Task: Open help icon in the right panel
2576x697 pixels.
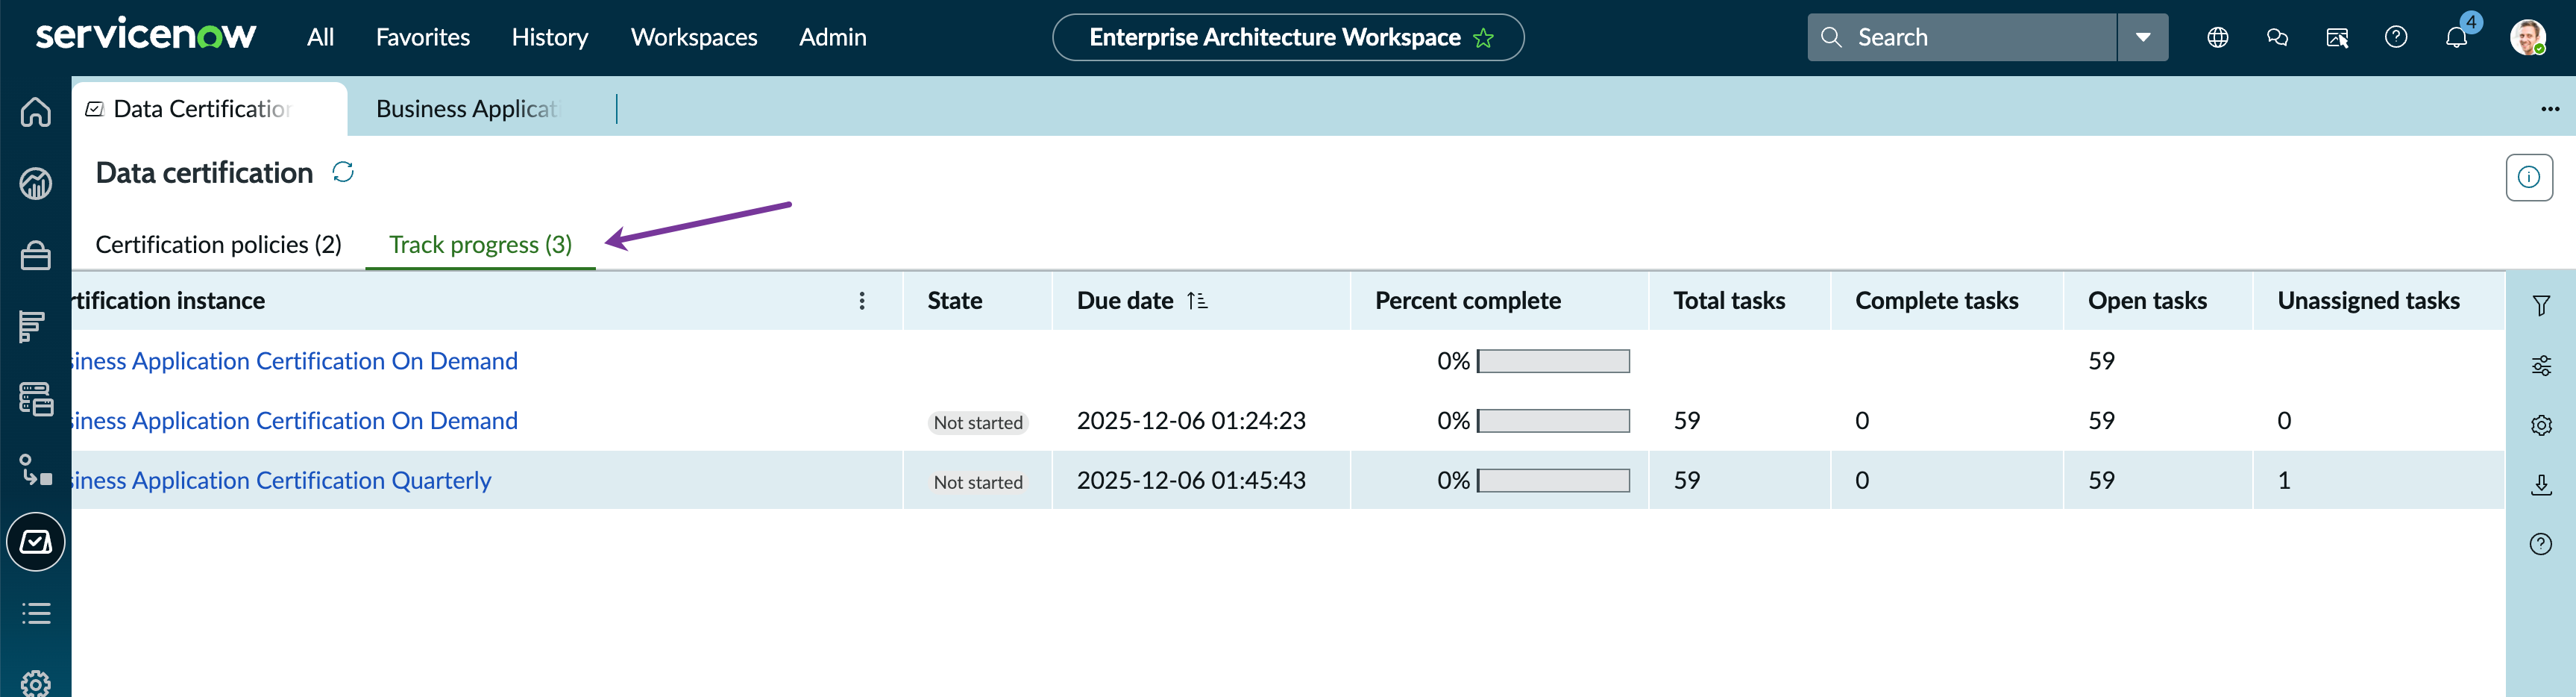Action: 2540,544
